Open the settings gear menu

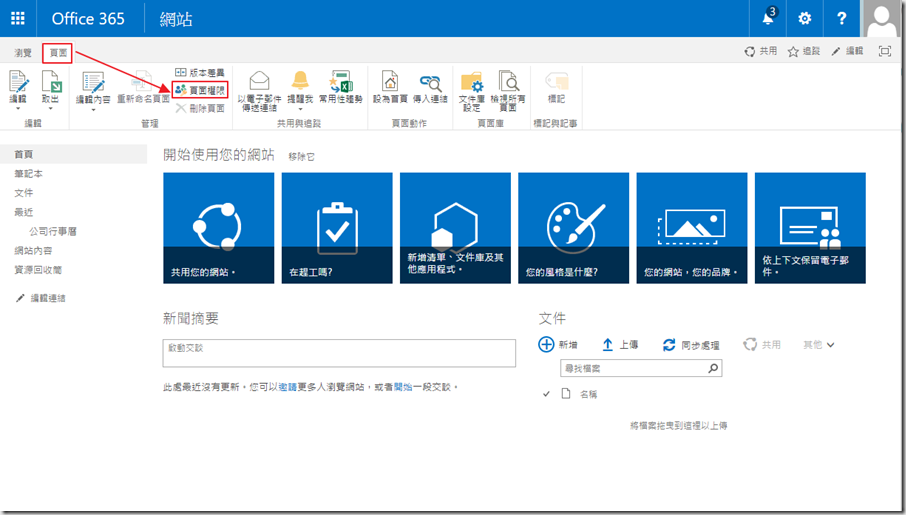coord(805,19)
